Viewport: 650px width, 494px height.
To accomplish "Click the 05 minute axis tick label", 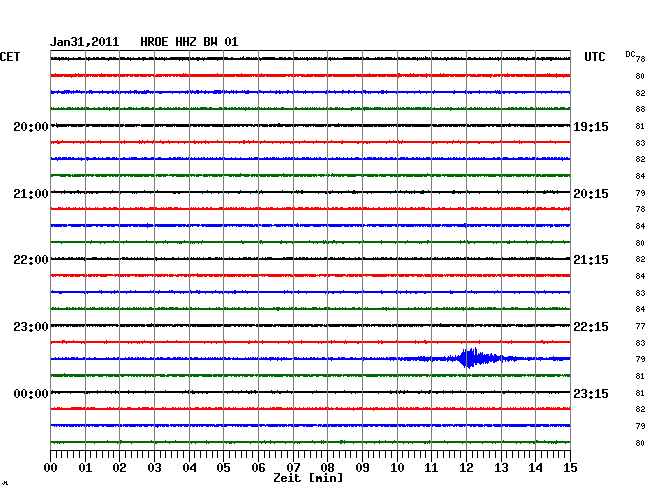I will click(x=223, y=467).
